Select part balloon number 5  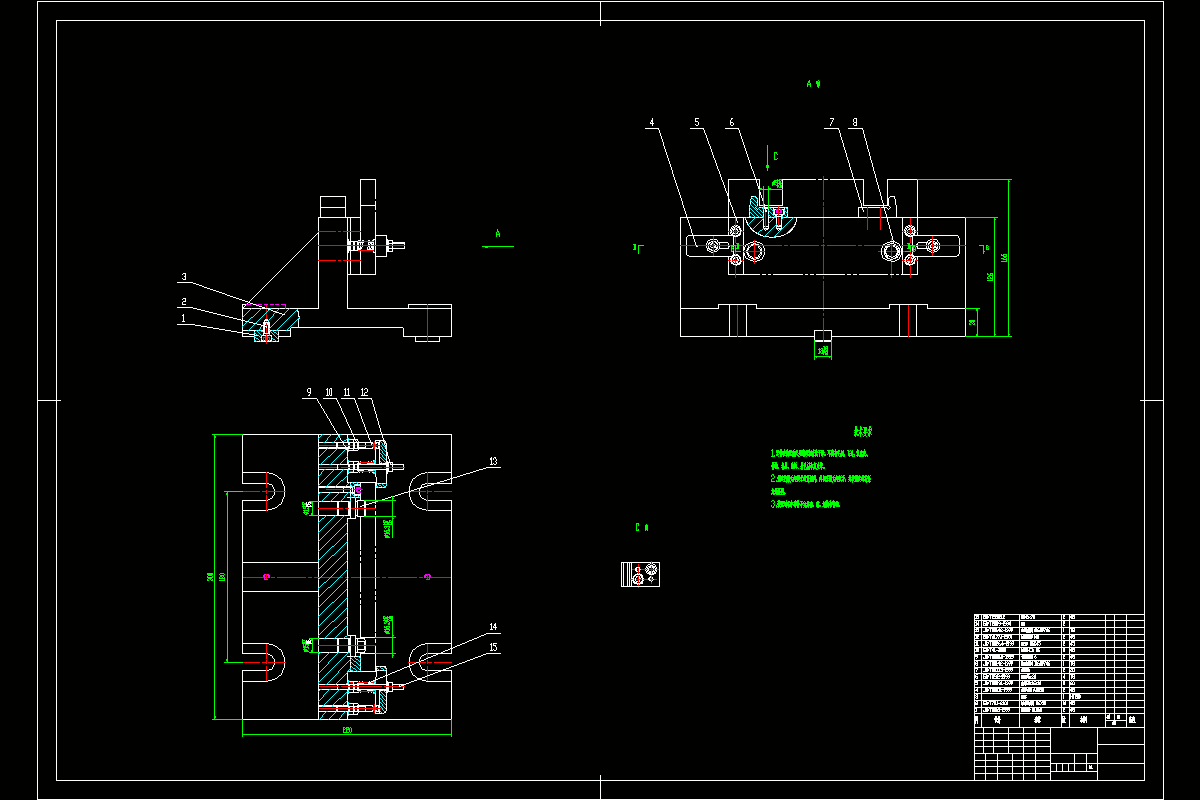pyautogui.click(x=697, y=123)
